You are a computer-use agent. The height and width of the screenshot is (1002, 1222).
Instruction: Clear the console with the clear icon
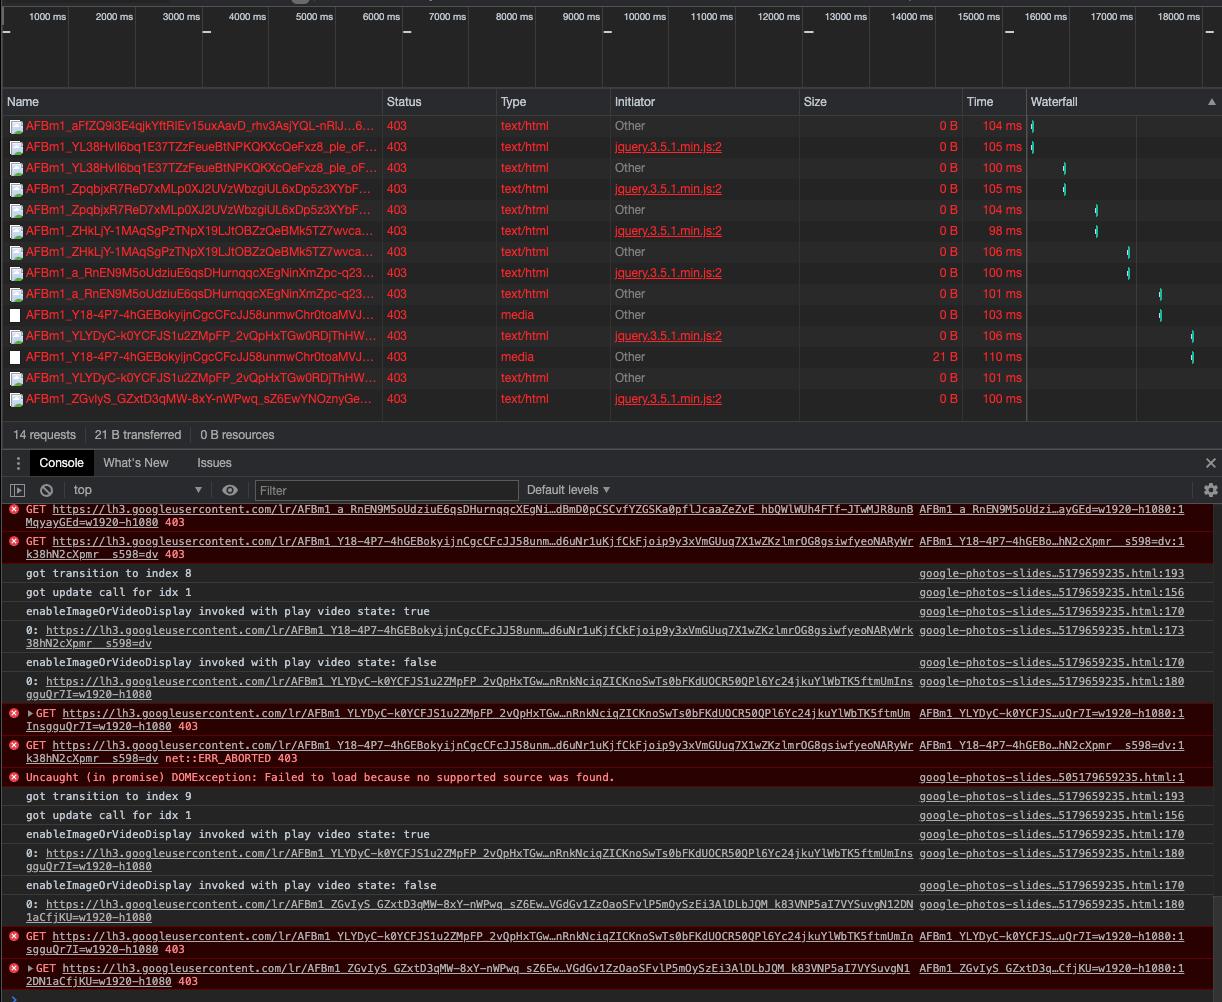[x=46, y=490]
